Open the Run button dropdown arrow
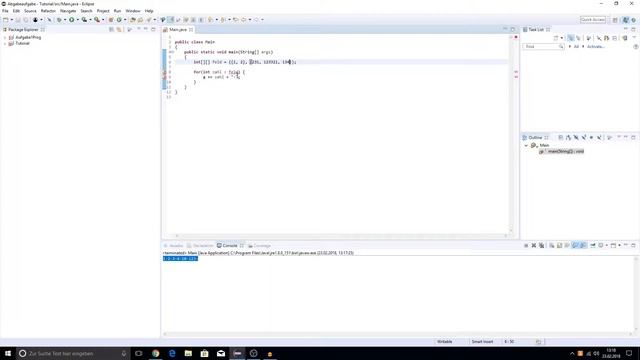This screenshot has width=640, height=360. [x=77, y=20]
